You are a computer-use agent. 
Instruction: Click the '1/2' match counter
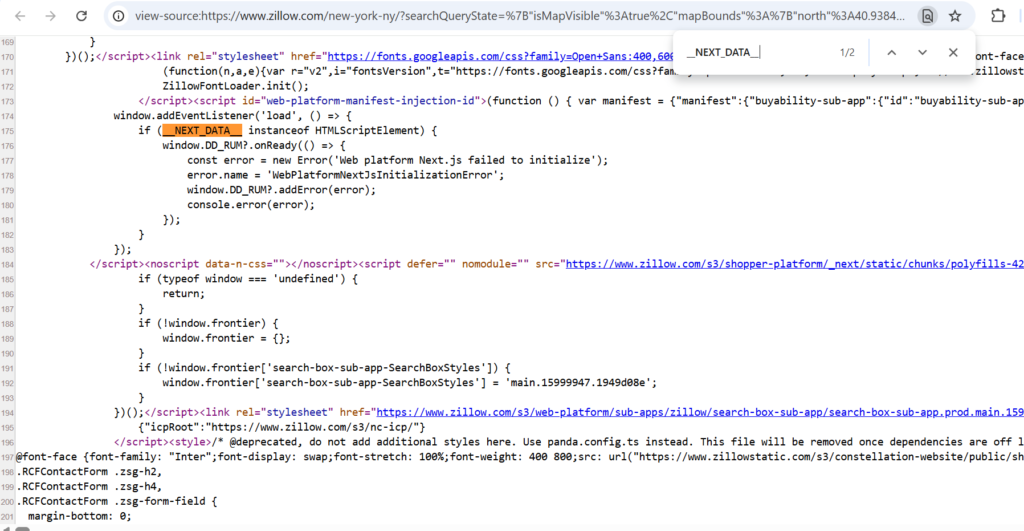[847, 52]
